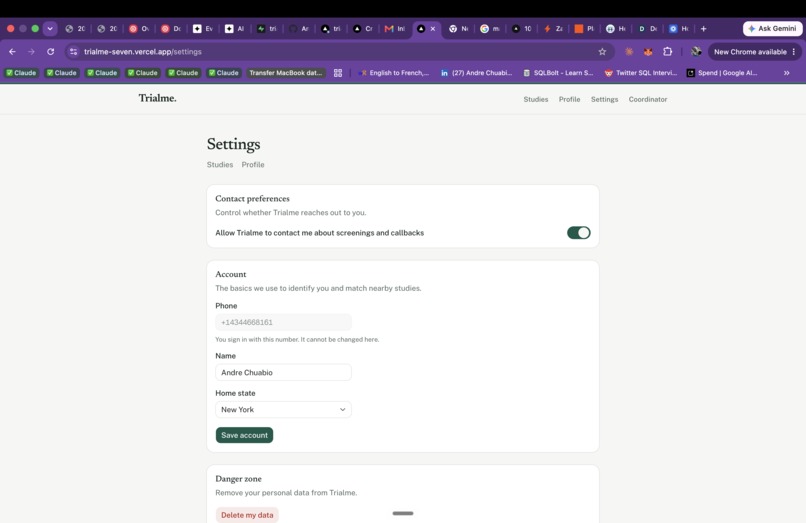This screenshot has height=523, width=806.
Task: Open the Transfer MacBook dat... bookmark
Action: coord(286,73)
